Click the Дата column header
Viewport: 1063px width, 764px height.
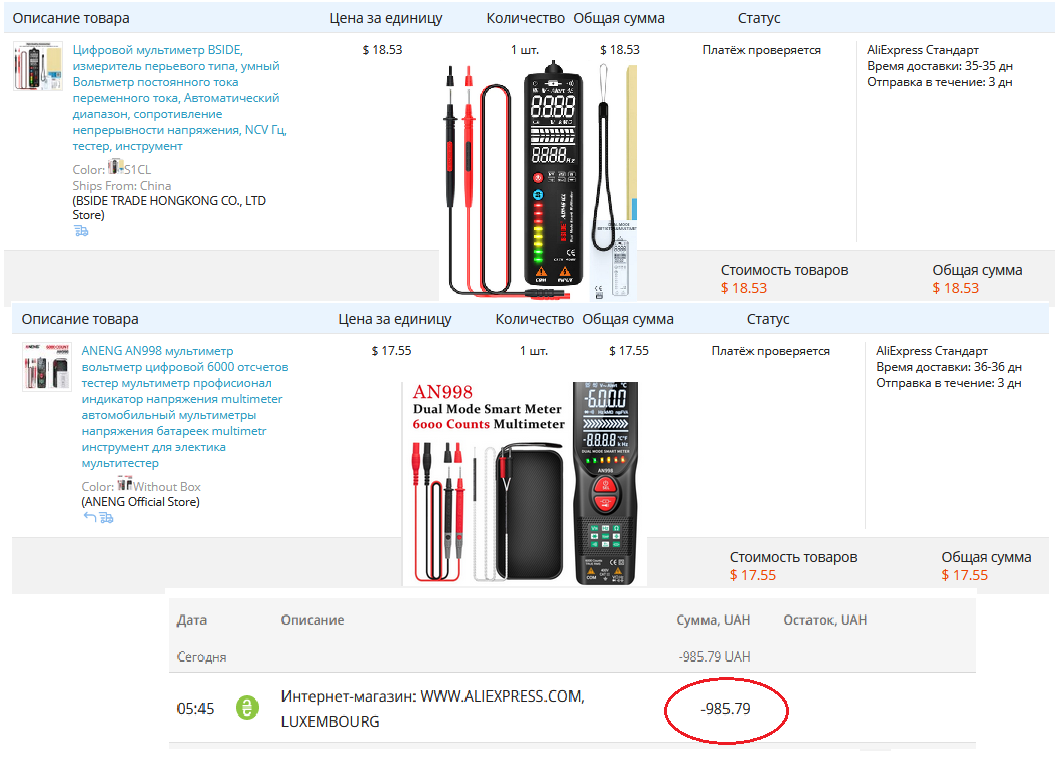(192, 620)
